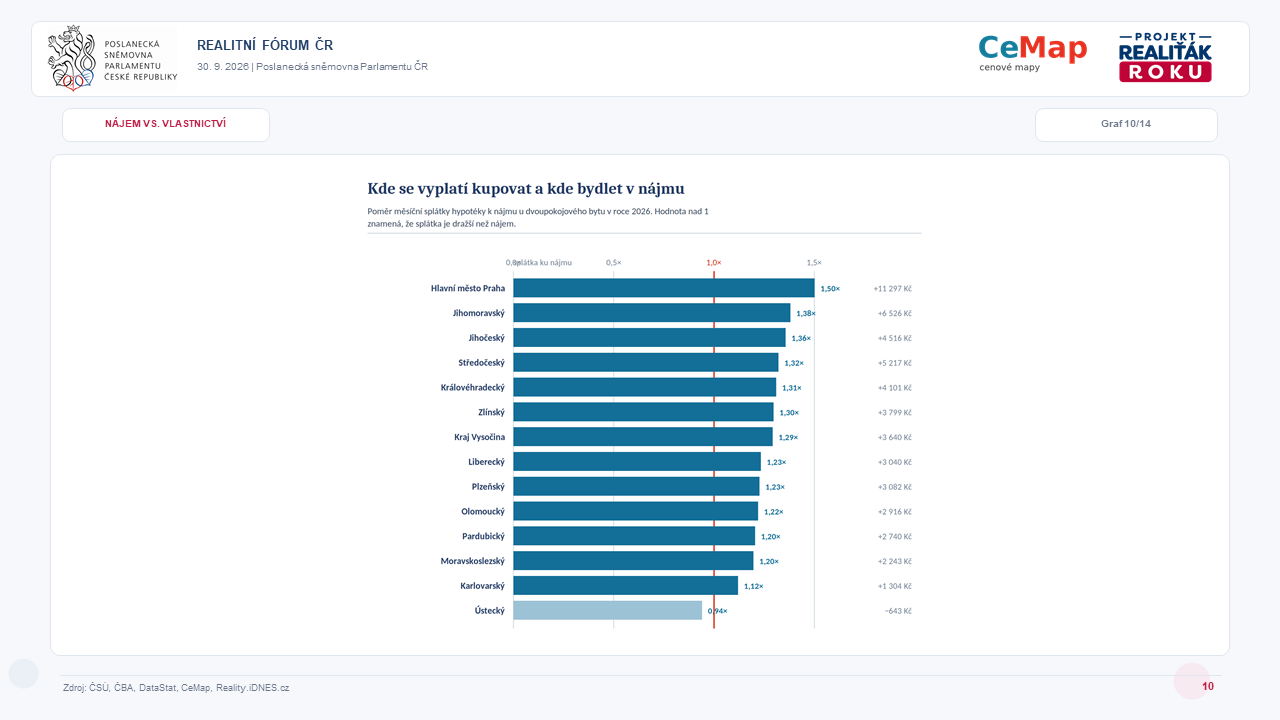Select the Liberecký bar
This screenshot has width=1280, height=720.
coord(637,461)
